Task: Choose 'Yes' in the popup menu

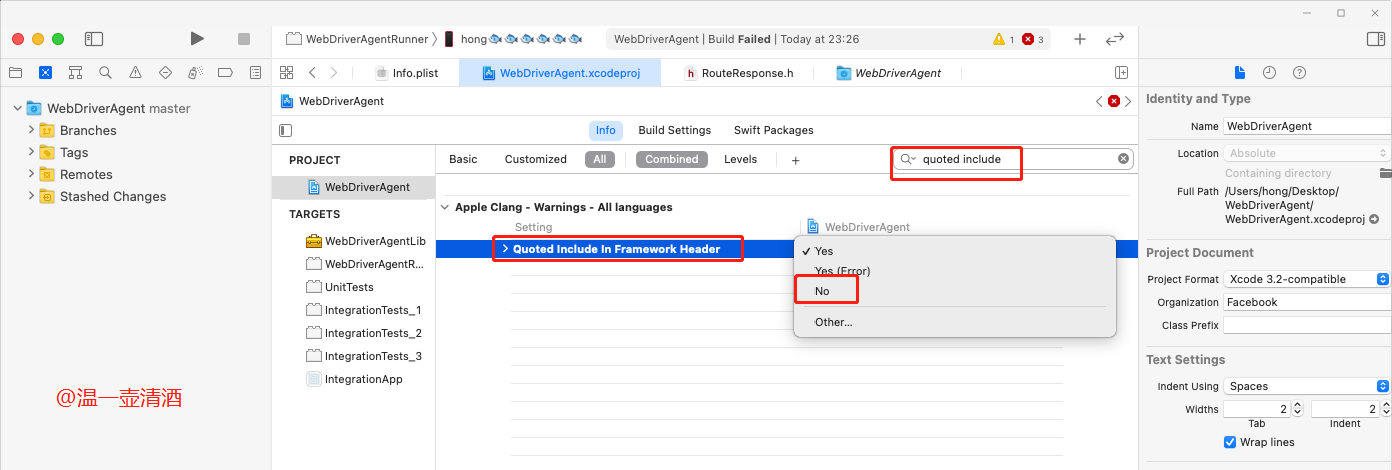Action: 954,251
